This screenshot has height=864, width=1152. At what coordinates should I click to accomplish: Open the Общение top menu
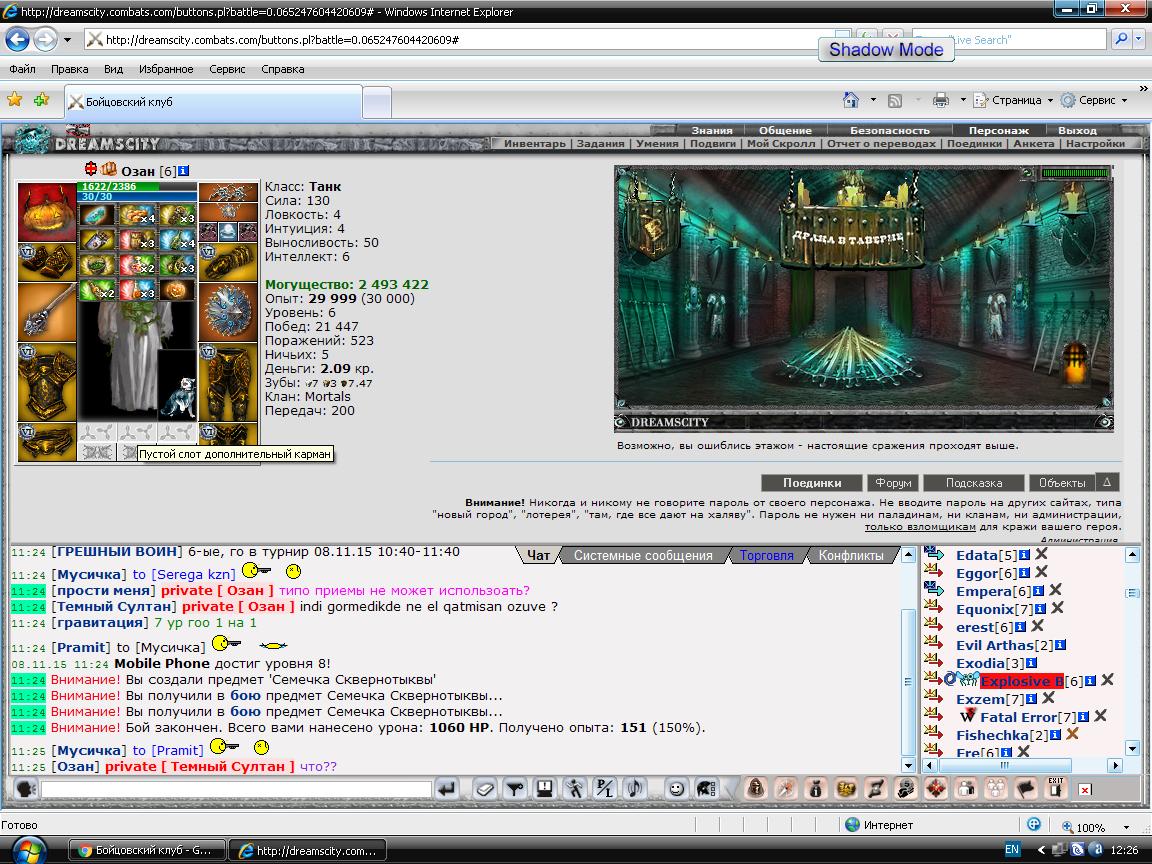pyautogui.click(x=785, y=130)
